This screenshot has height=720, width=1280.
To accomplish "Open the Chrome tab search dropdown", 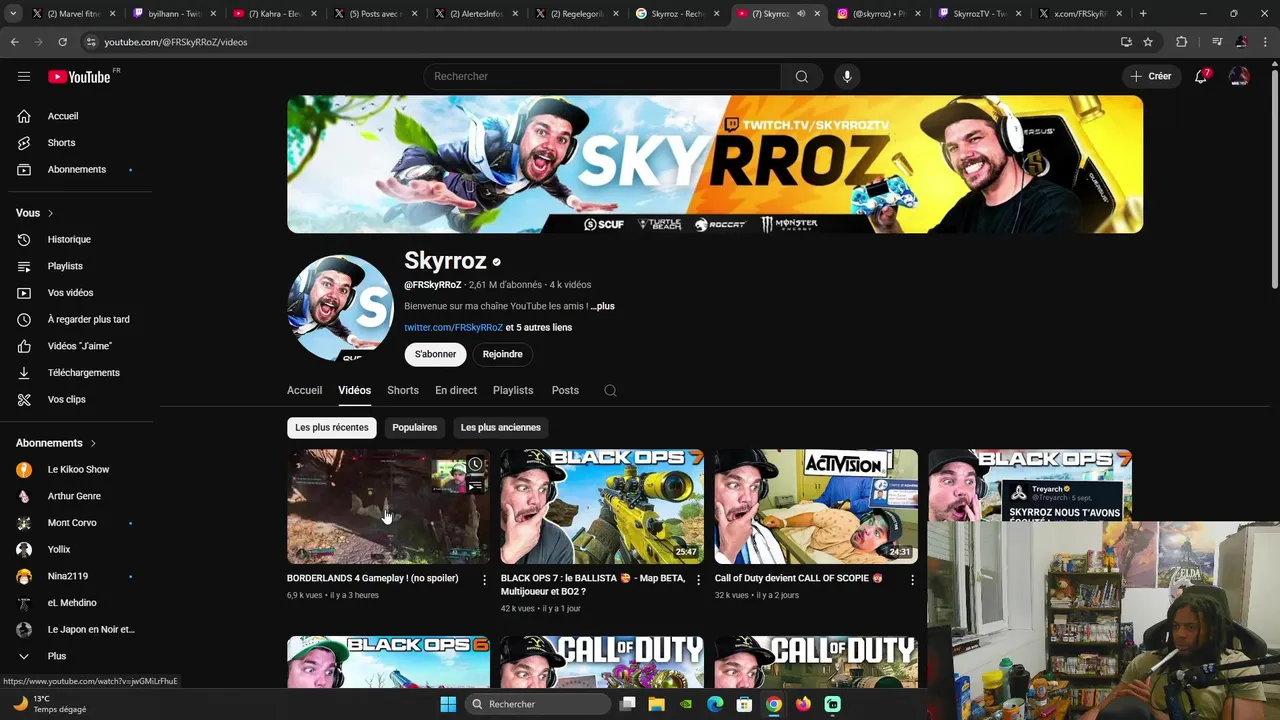I will click(15, 14).
